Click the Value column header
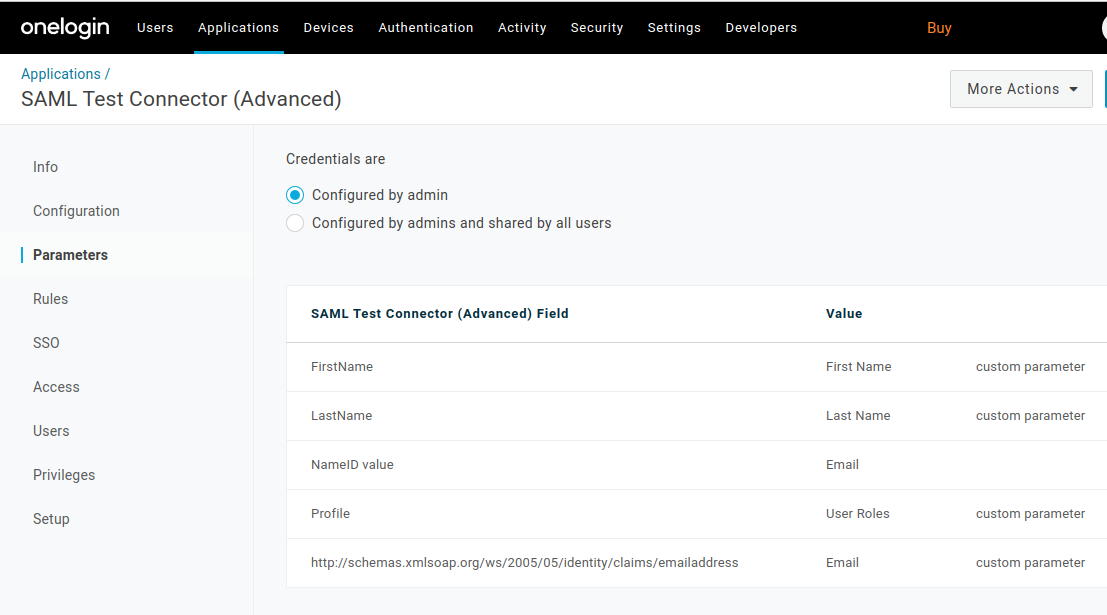Image resolution: width=1107 pixels, height=615 pixels. 844,314
